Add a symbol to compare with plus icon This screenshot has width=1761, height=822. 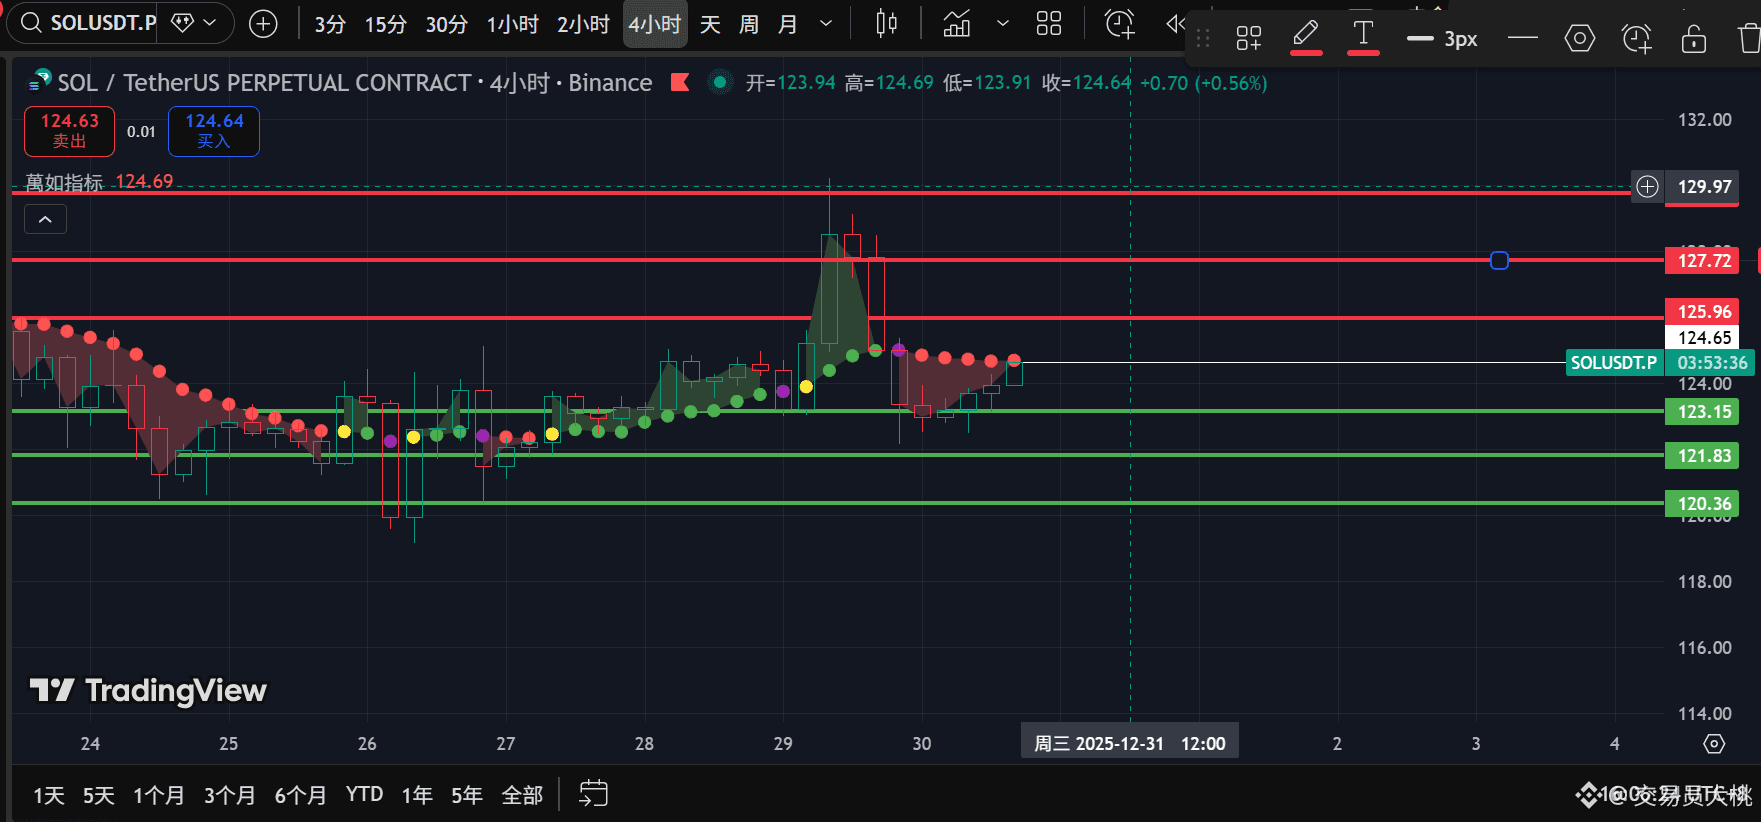pyautogui.click(x=263, y=23)
